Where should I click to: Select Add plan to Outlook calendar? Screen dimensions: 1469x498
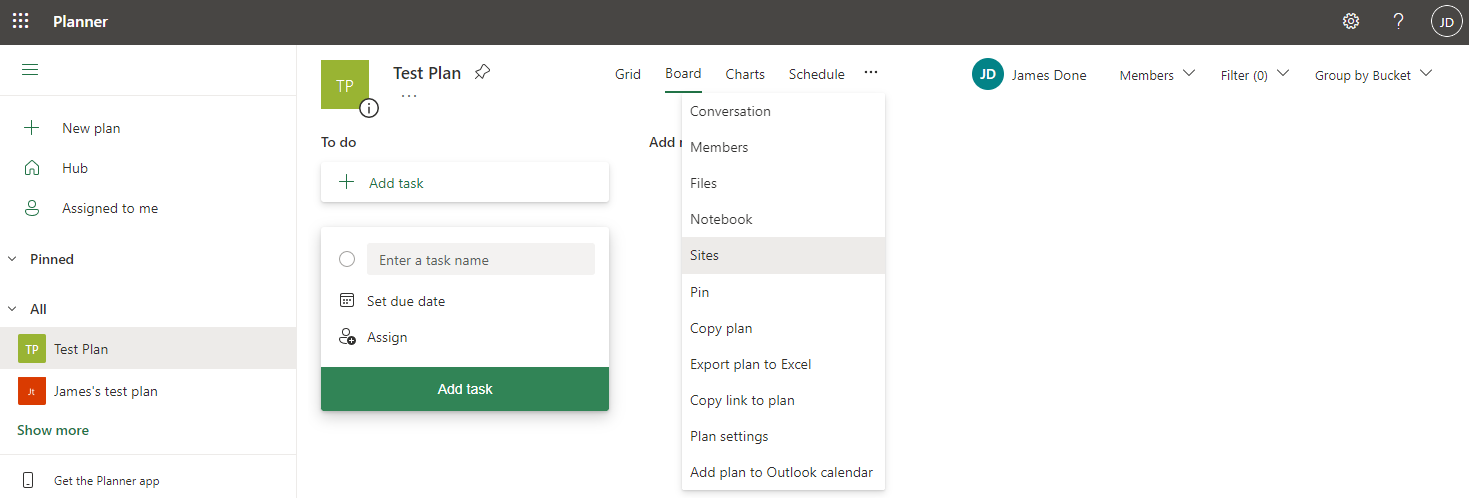click(783, 472)
